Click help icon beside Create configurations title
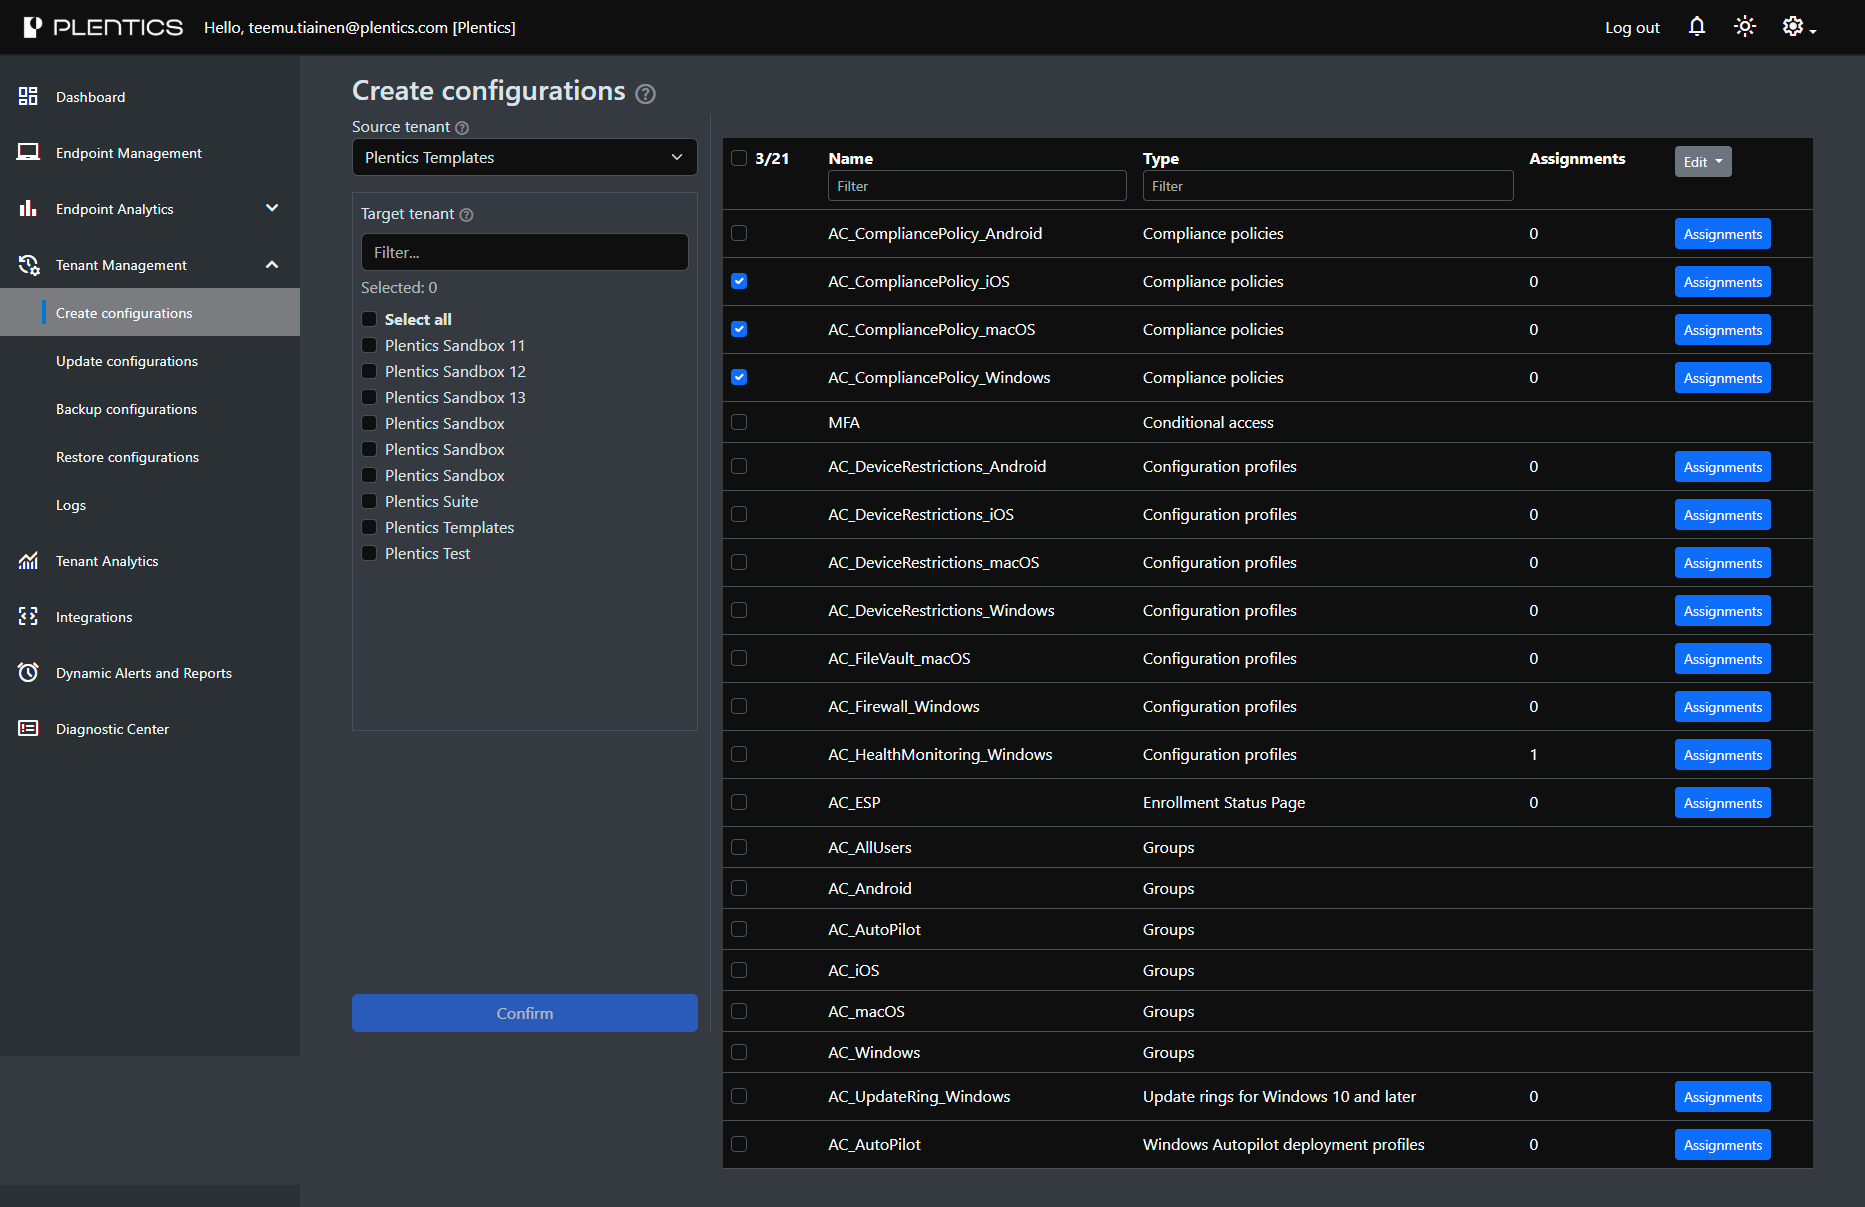The image size is (1865, 1207). (x=646, y=94)
